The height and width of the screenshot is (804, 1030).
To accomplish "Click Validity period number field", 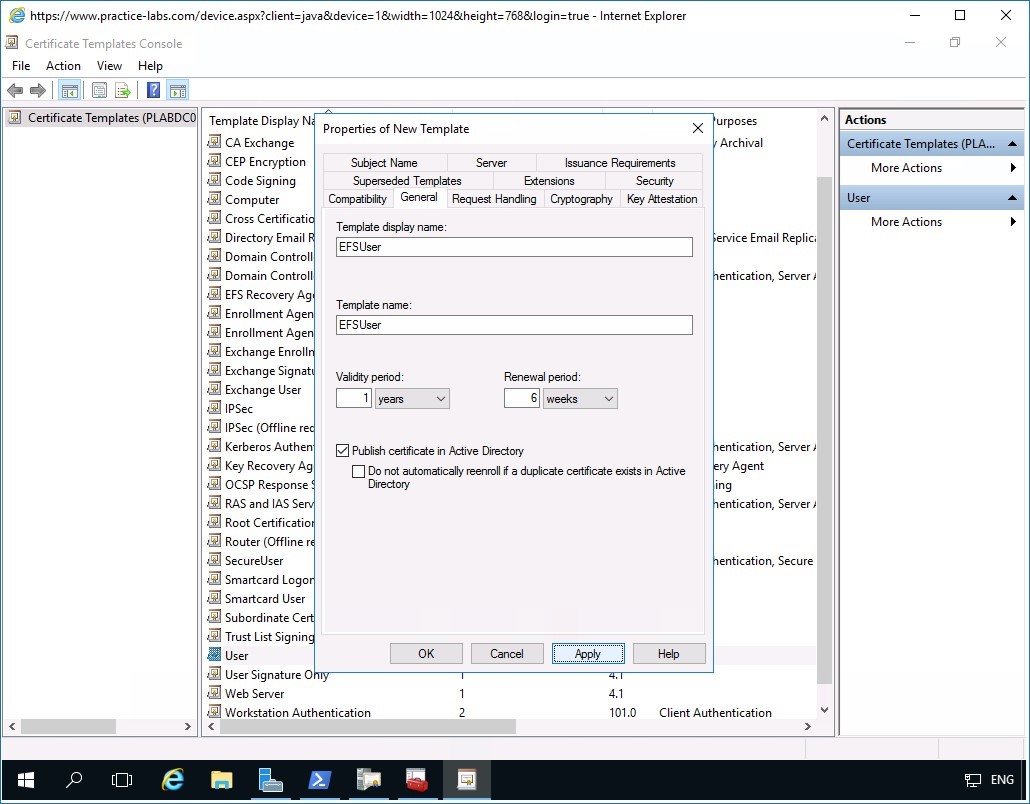I will [x=354, y=398].
